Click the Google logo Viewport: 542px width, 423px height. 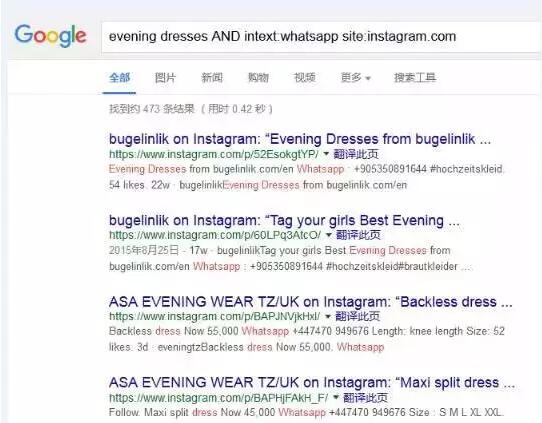coord(50,36)
